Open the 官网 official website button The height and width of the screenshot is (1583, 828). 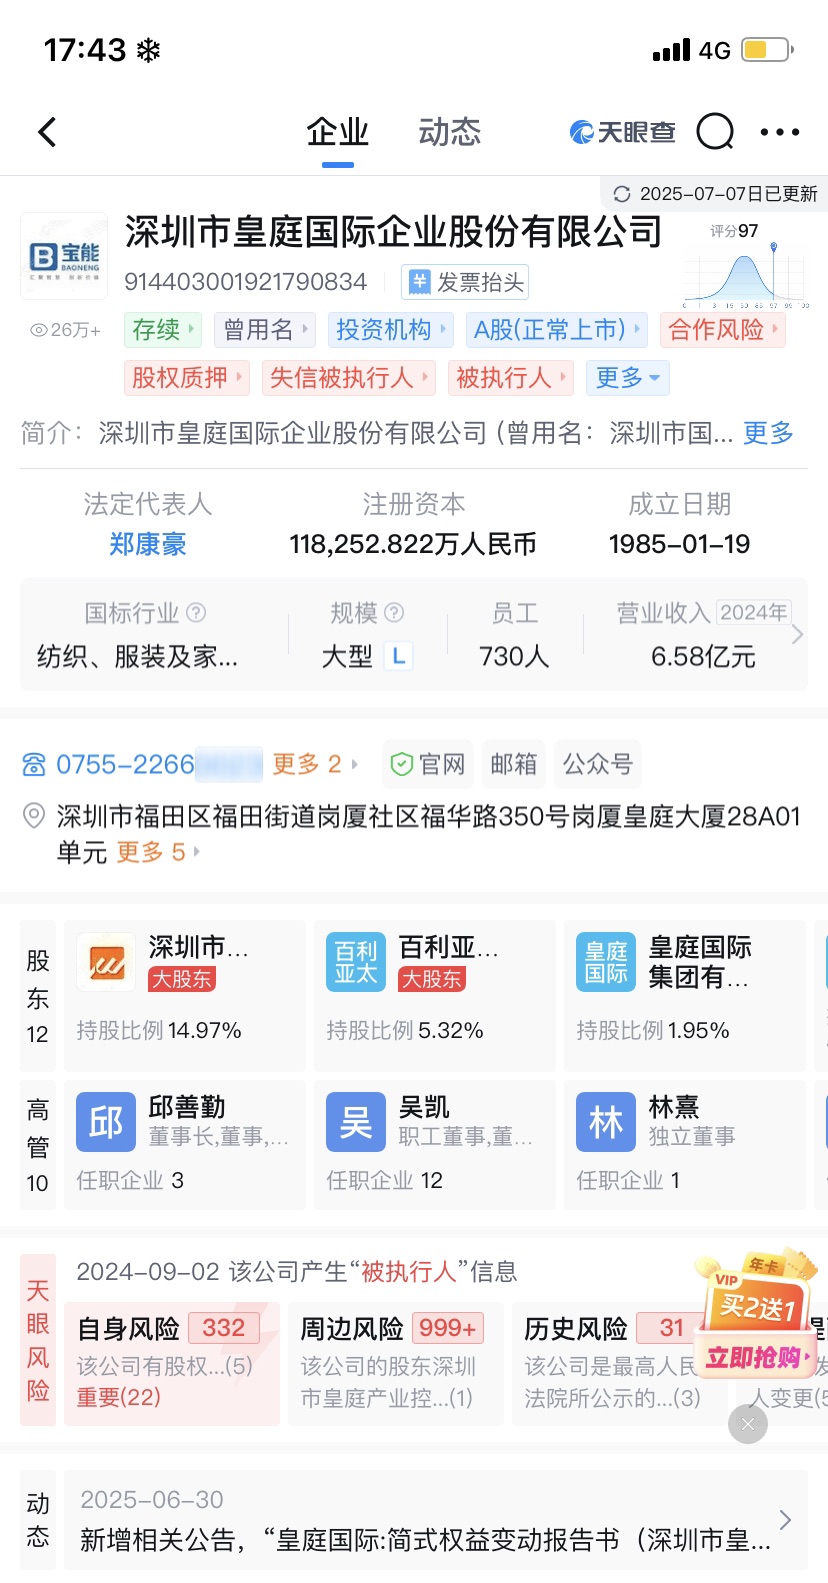click(428, 764)
